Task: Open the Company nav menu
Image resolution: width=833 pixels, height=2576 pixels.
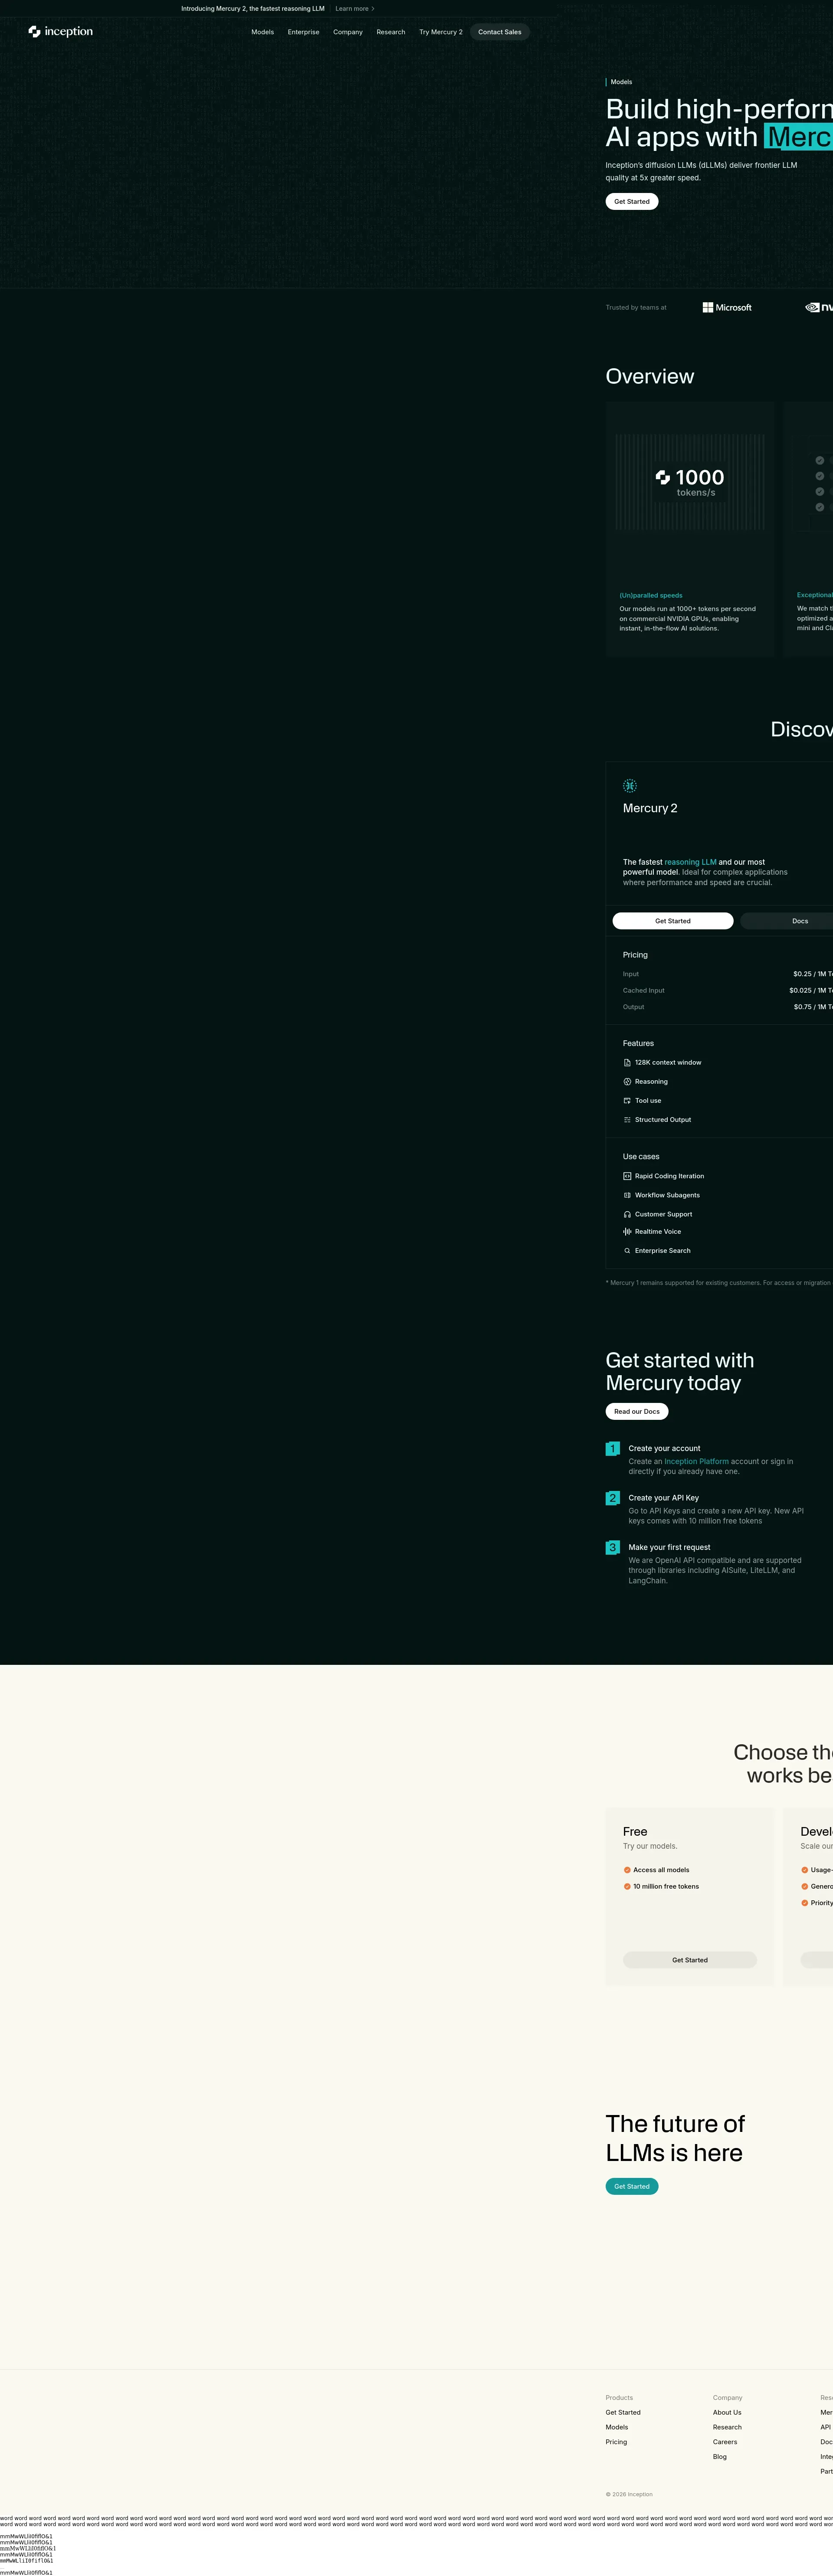Action: tap(348, 32)
